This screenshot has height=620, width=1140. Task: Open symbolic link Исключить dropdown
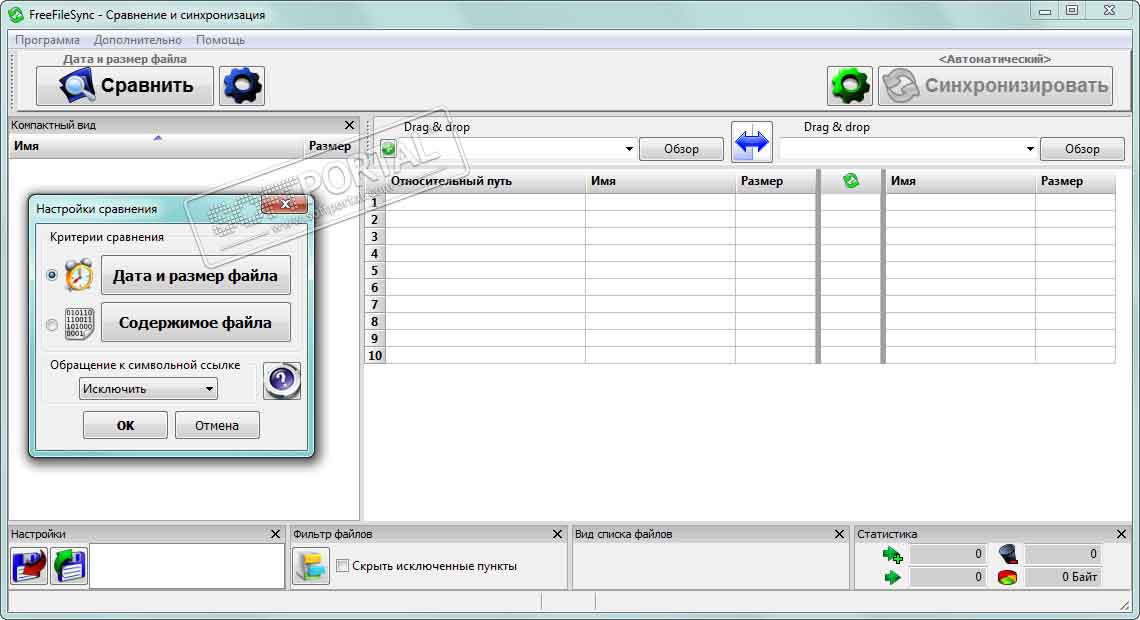tap(148, 389)
